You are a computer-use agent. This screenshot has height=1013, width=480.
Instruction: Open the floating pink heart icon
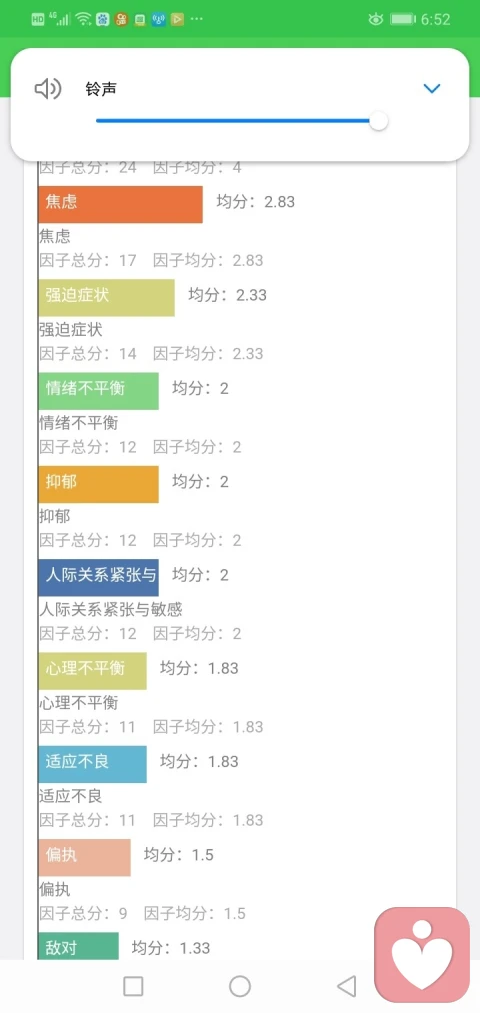(423, 955)
